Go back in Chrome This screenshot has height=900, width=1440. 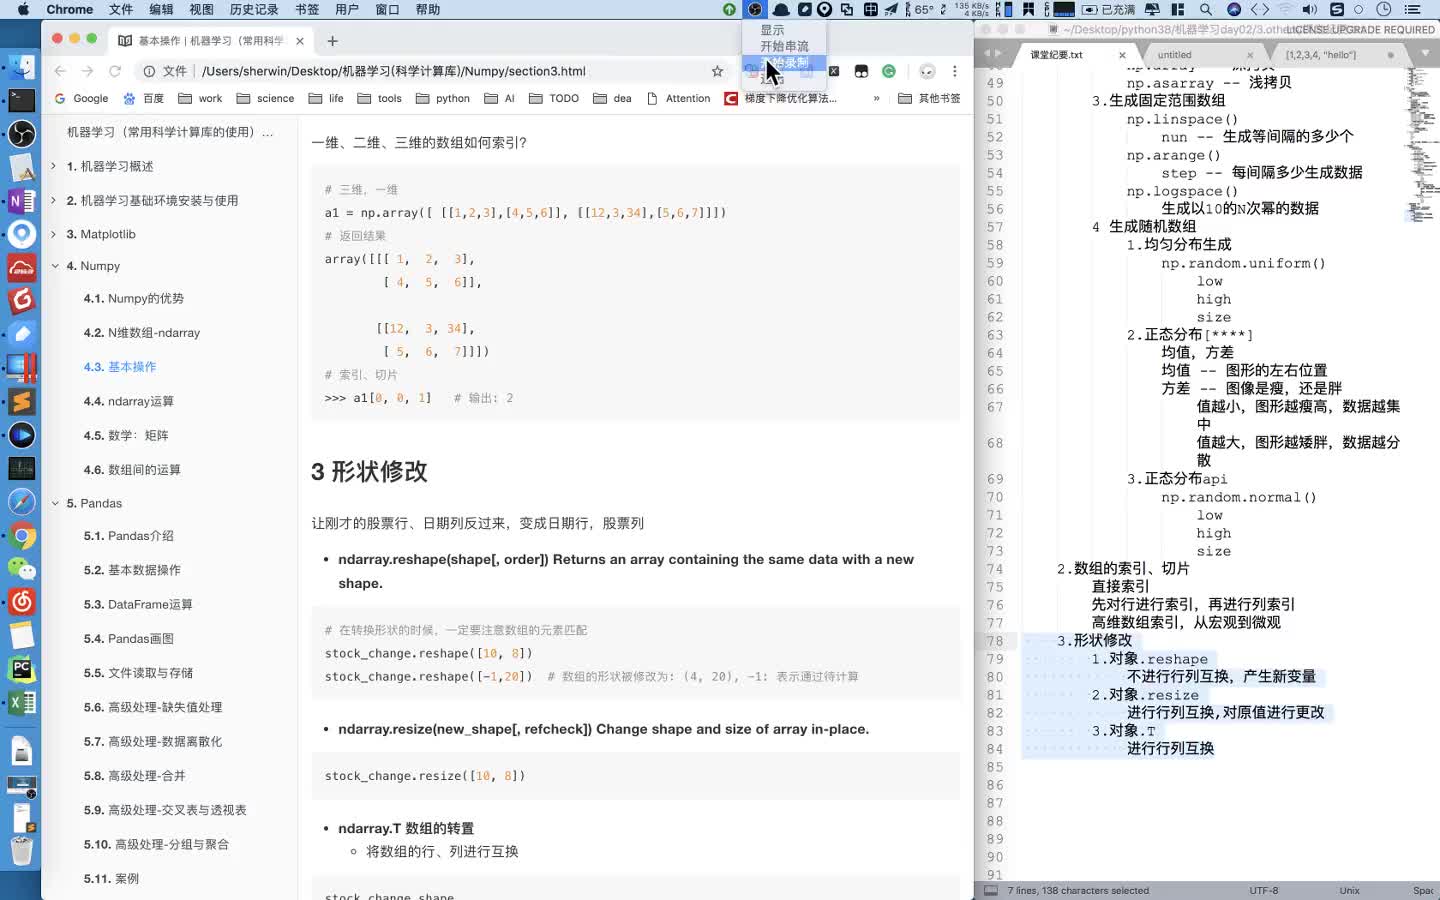(x=60, y=71)
